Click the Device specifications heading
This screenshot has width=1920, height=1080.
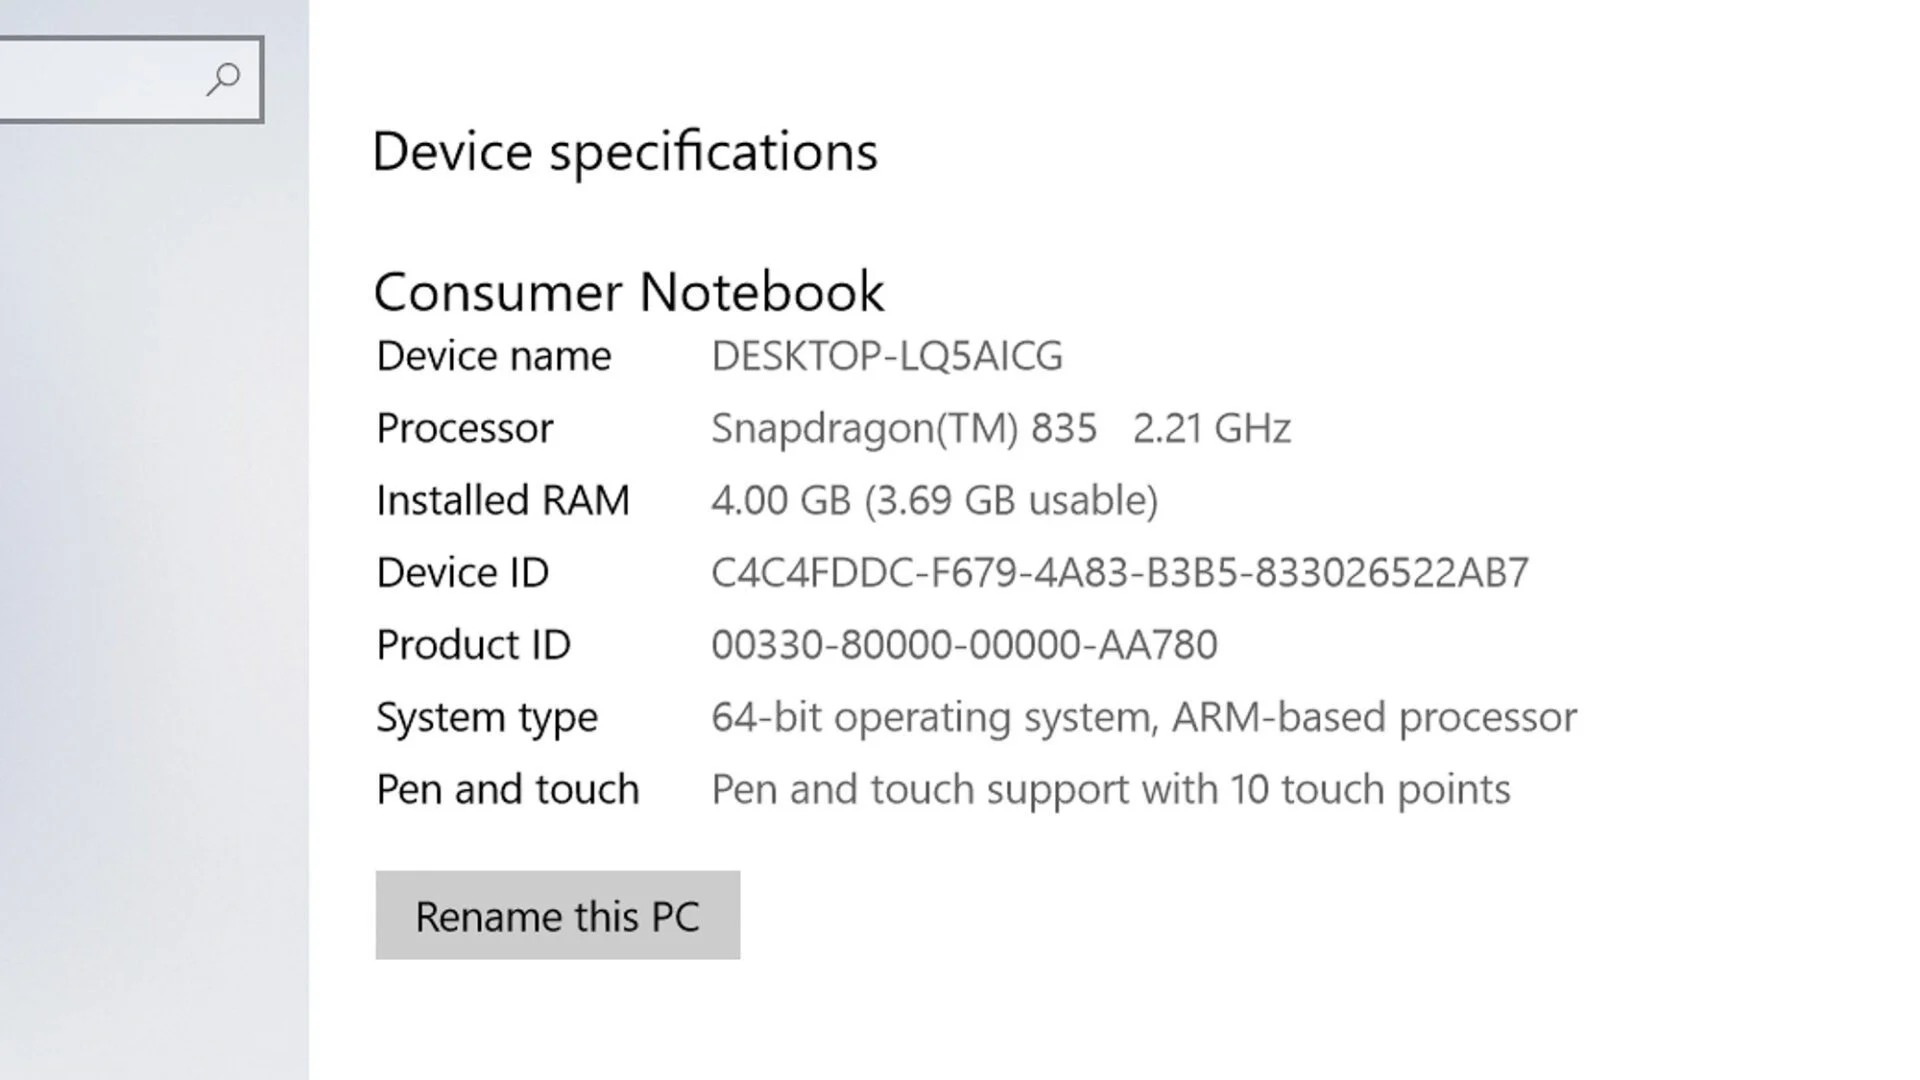pyautogui.click(x=625, y=151)
